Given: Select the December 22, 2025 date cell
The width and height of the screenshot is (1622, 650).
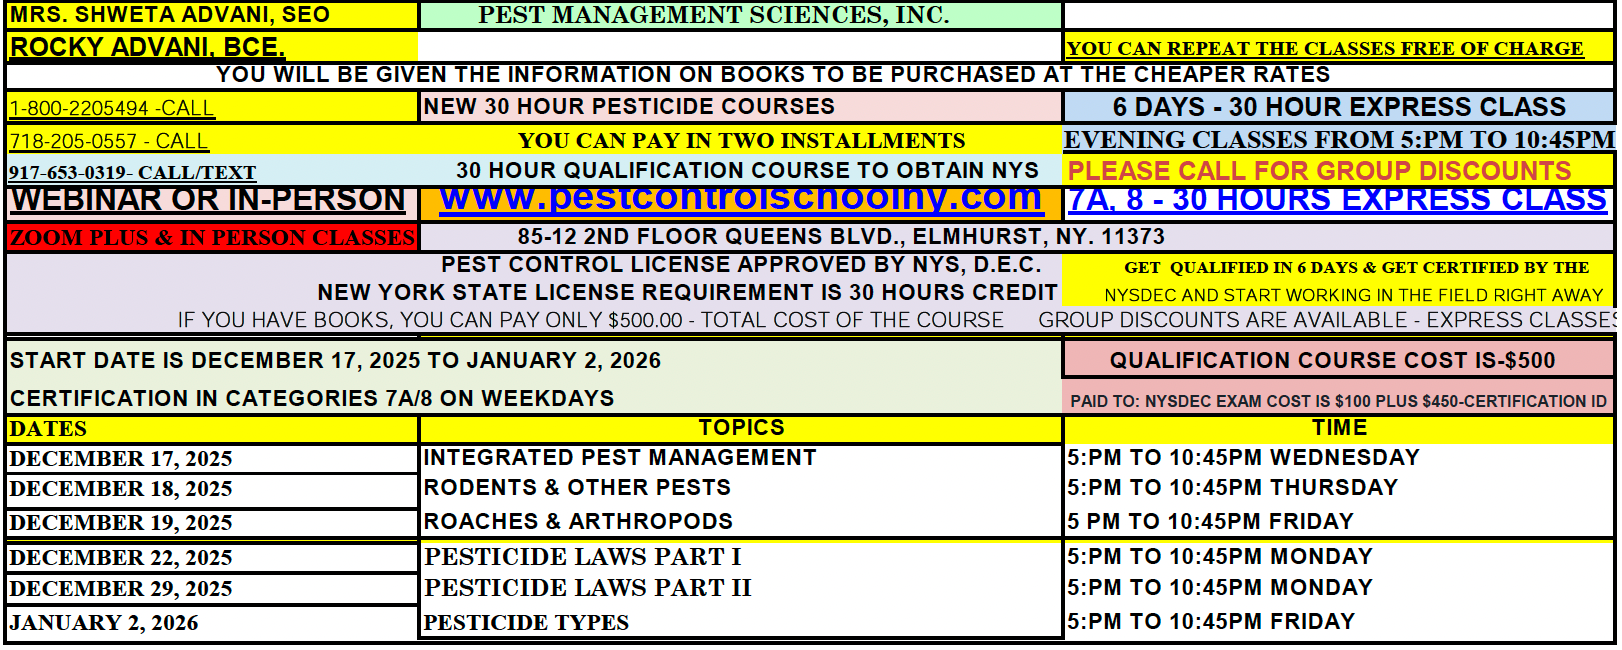Looking at the screenshot, I should 212,558.
